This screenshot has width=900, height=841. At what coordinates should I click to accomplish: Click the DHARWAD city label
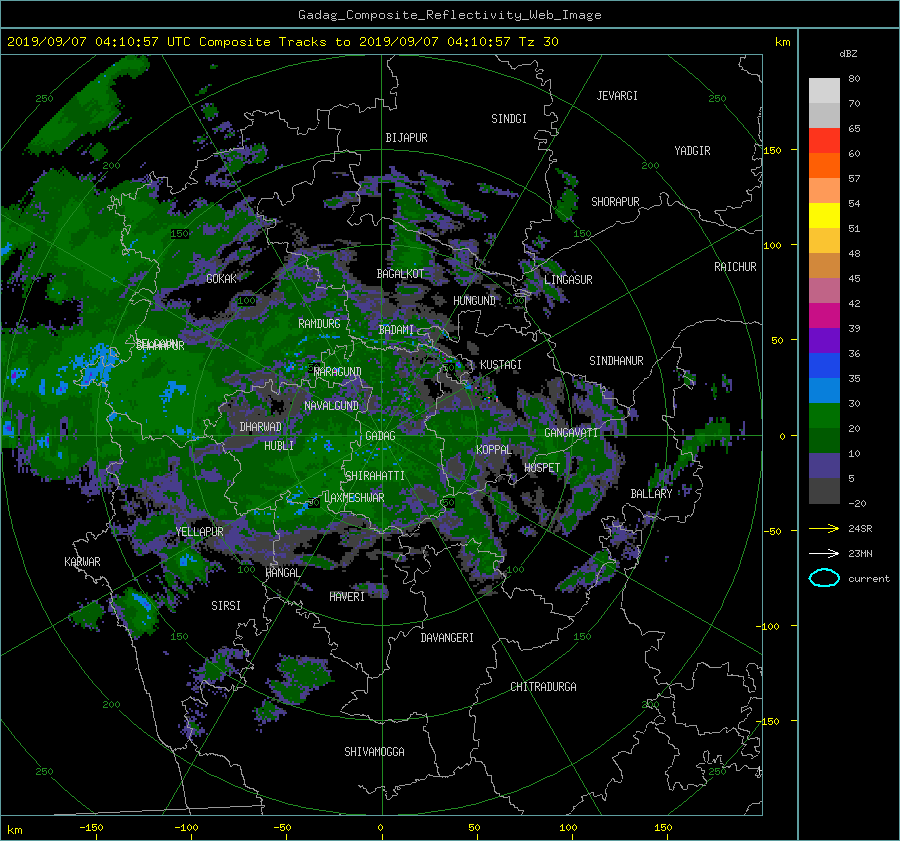(x=261, y=427)
